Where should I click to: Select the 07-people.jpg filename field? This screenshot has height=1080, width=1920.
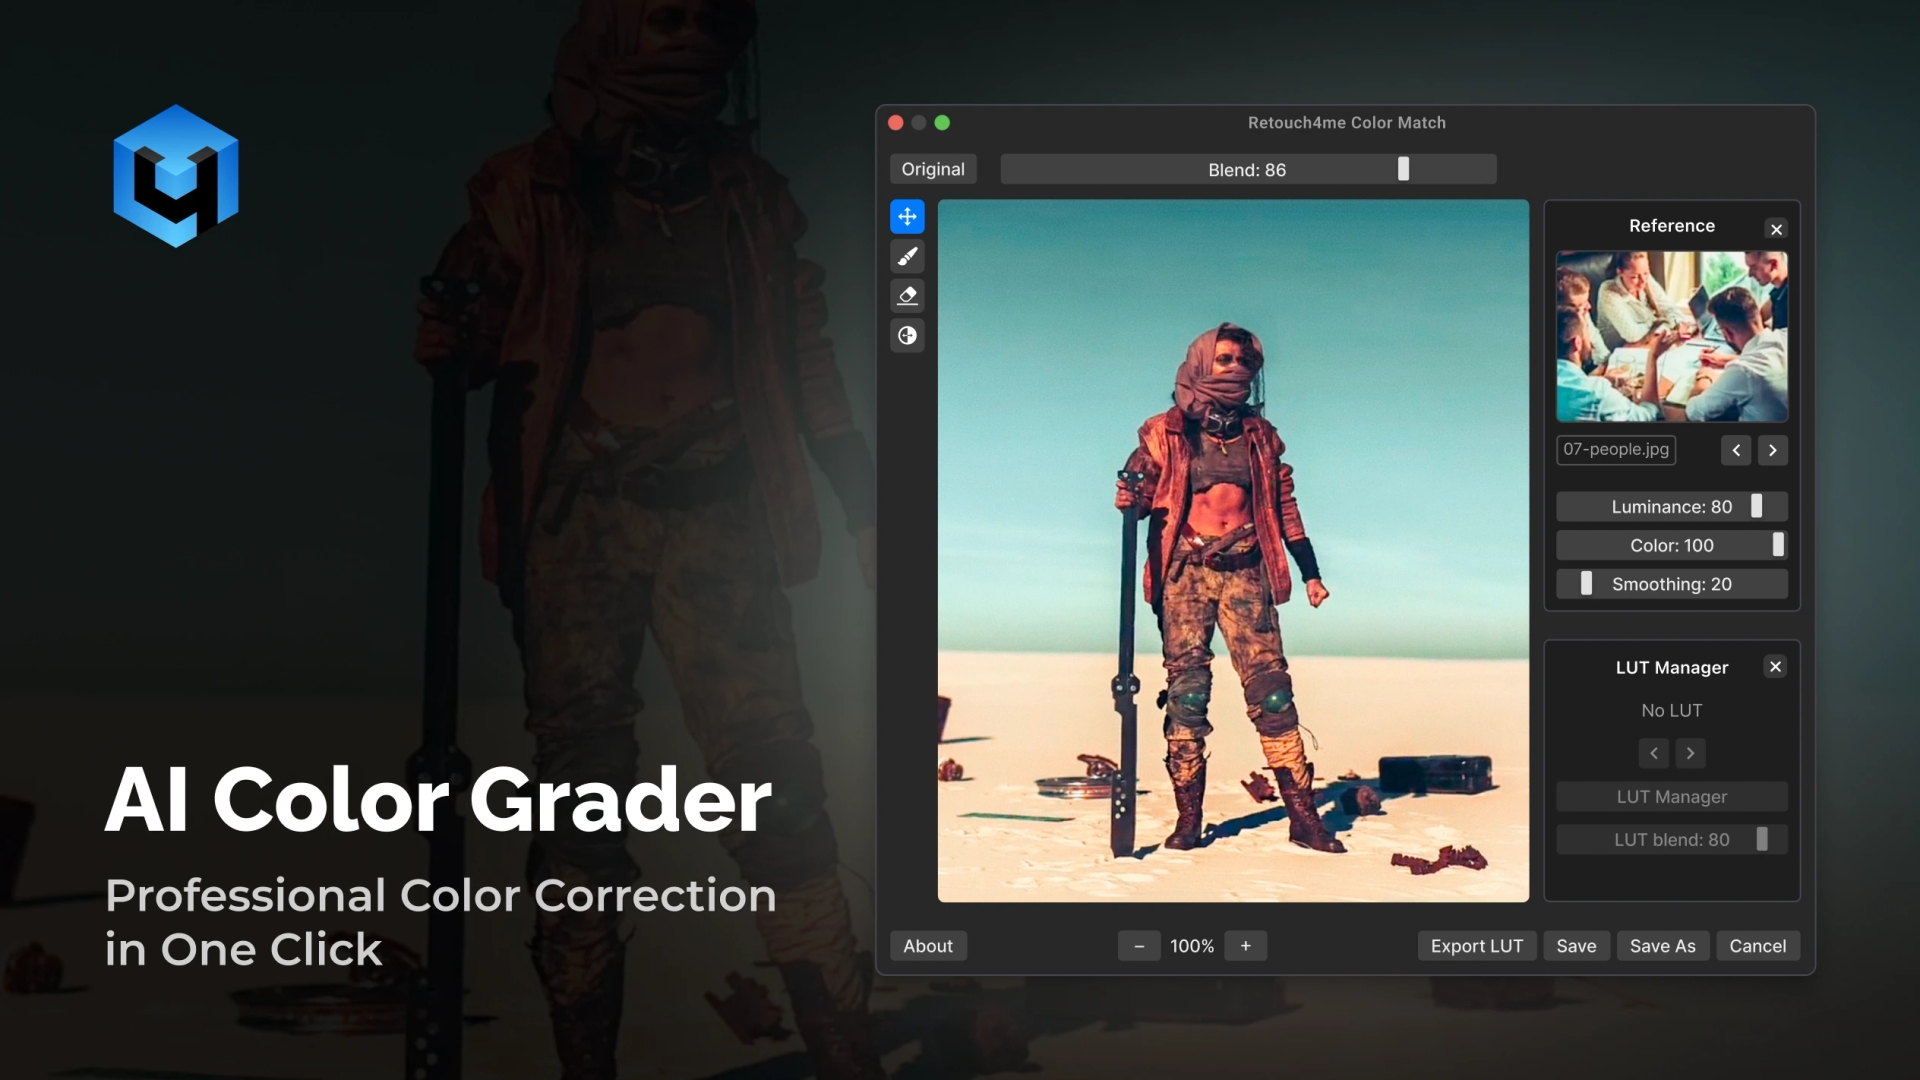(x=1615, y=450)
